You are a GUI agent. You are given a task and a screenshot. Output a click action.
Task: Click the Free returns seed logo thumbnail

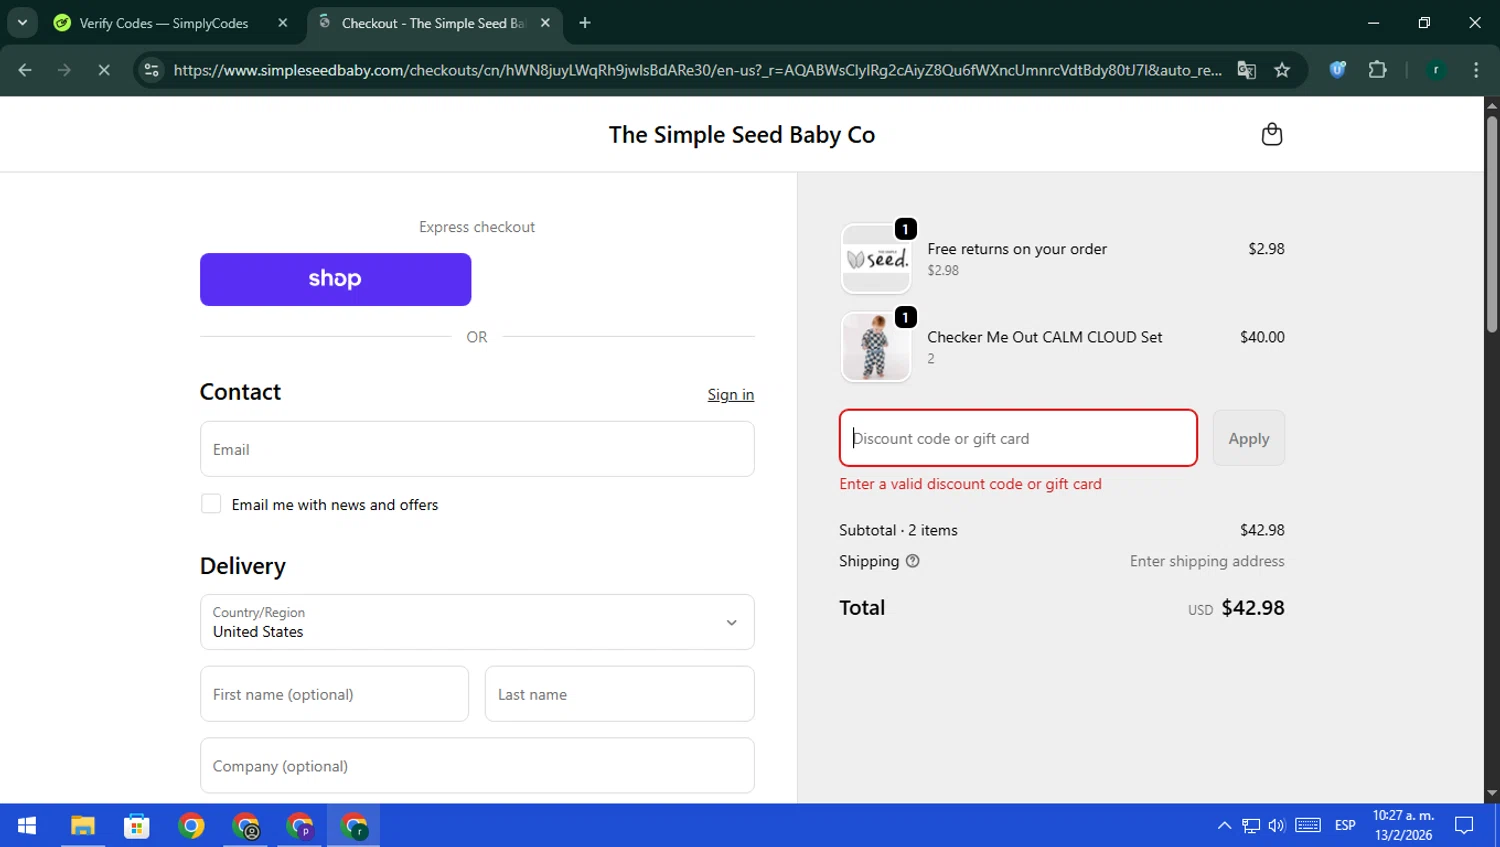point(875,259)
